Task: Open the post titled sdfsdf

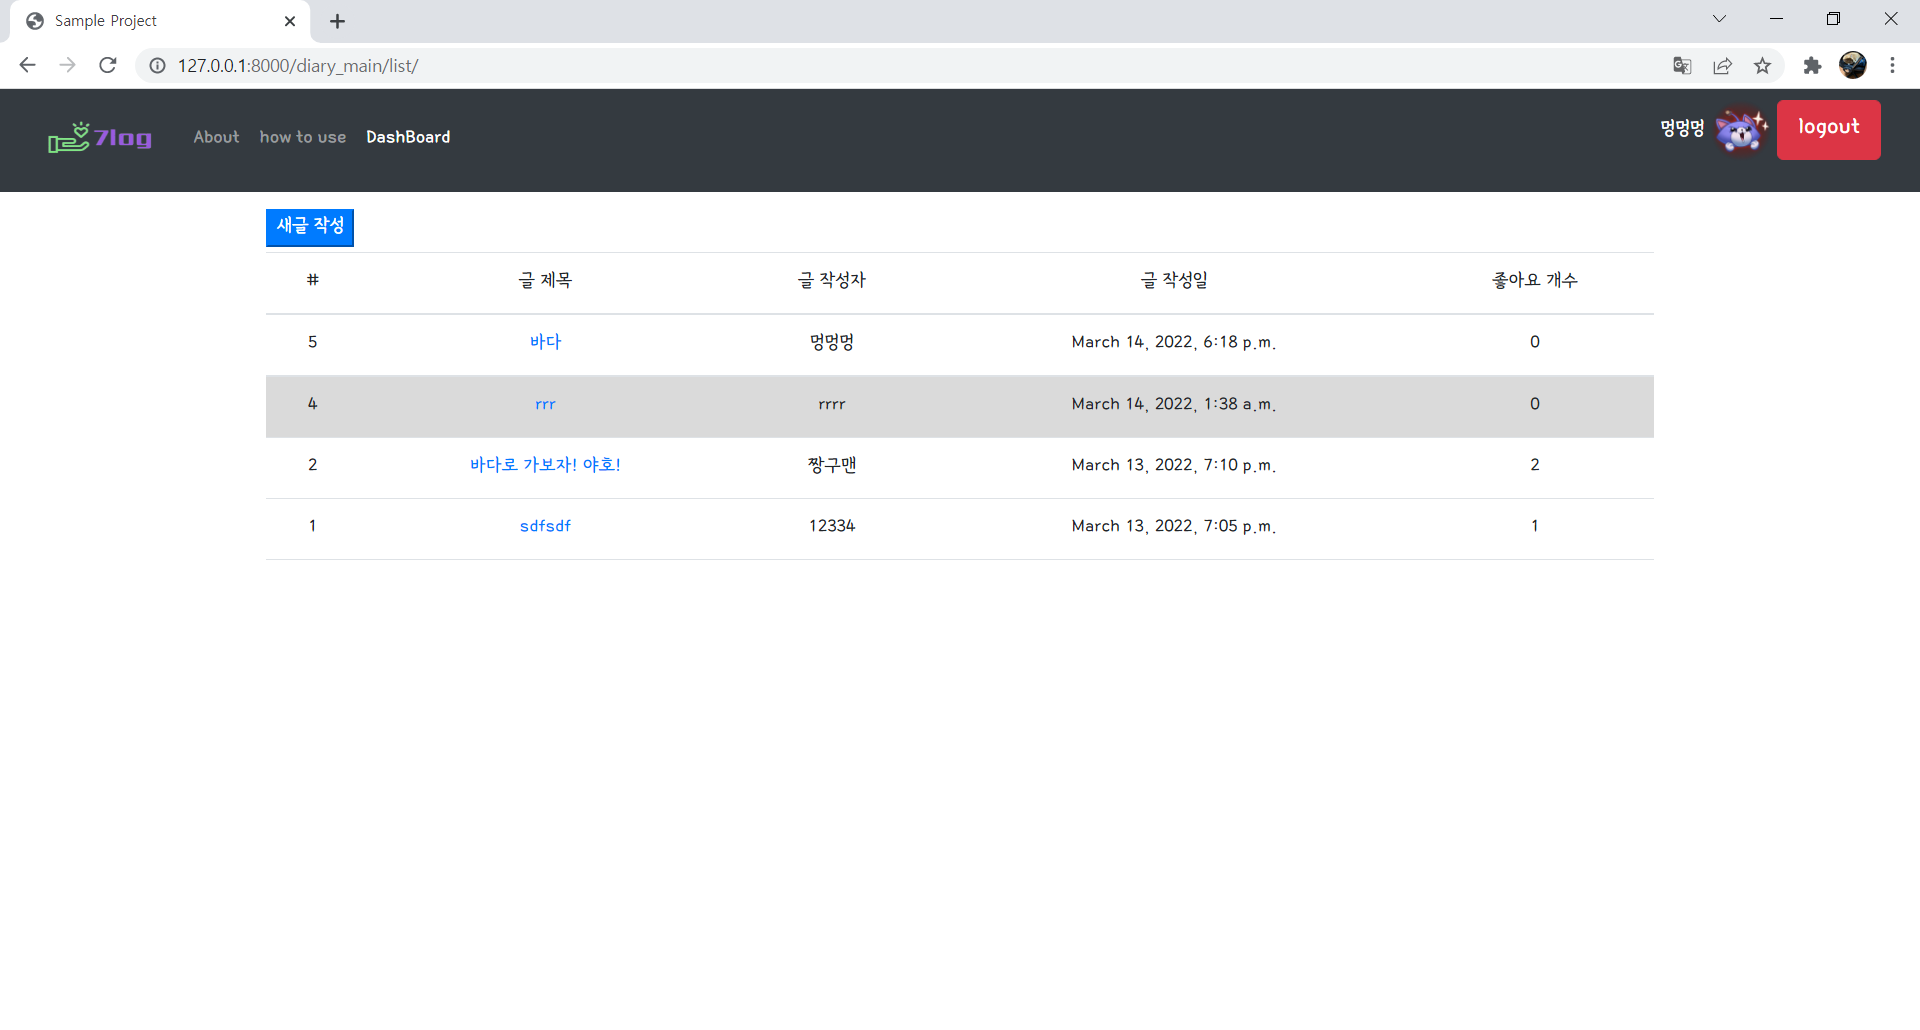Action: 545,526
